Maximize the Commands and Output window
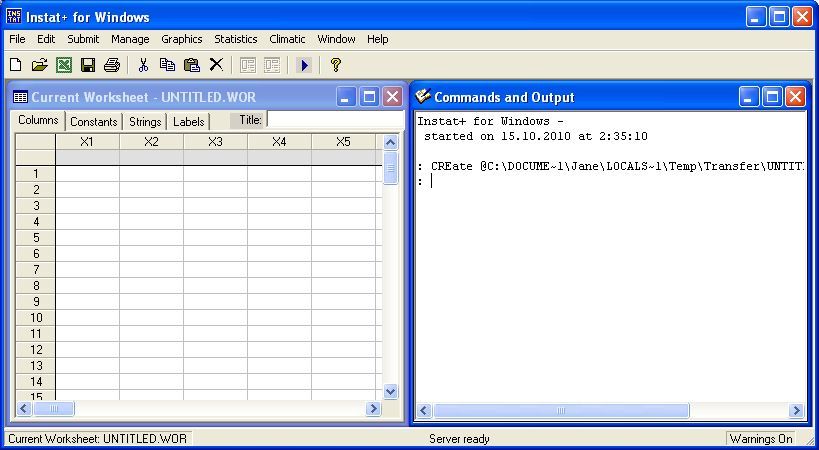 pos(772,97)
